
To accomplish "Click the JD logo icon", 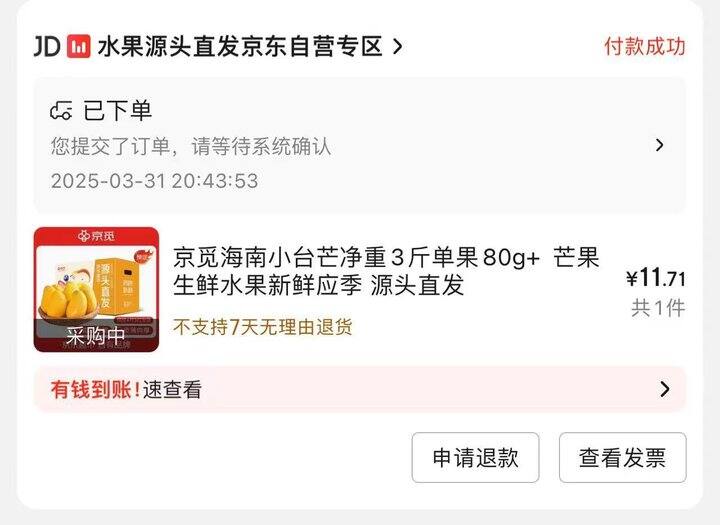I will (47, 46).
